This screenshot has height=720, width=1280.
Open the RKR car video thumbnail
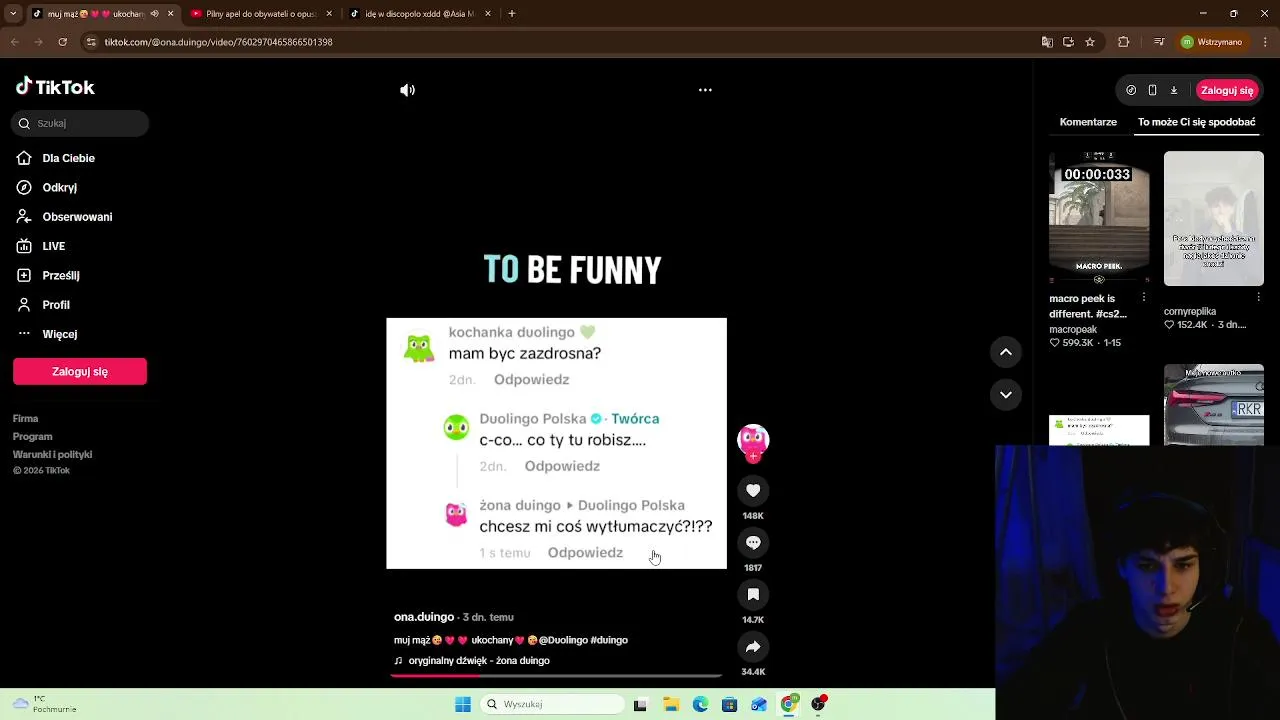click(1214, 404)
